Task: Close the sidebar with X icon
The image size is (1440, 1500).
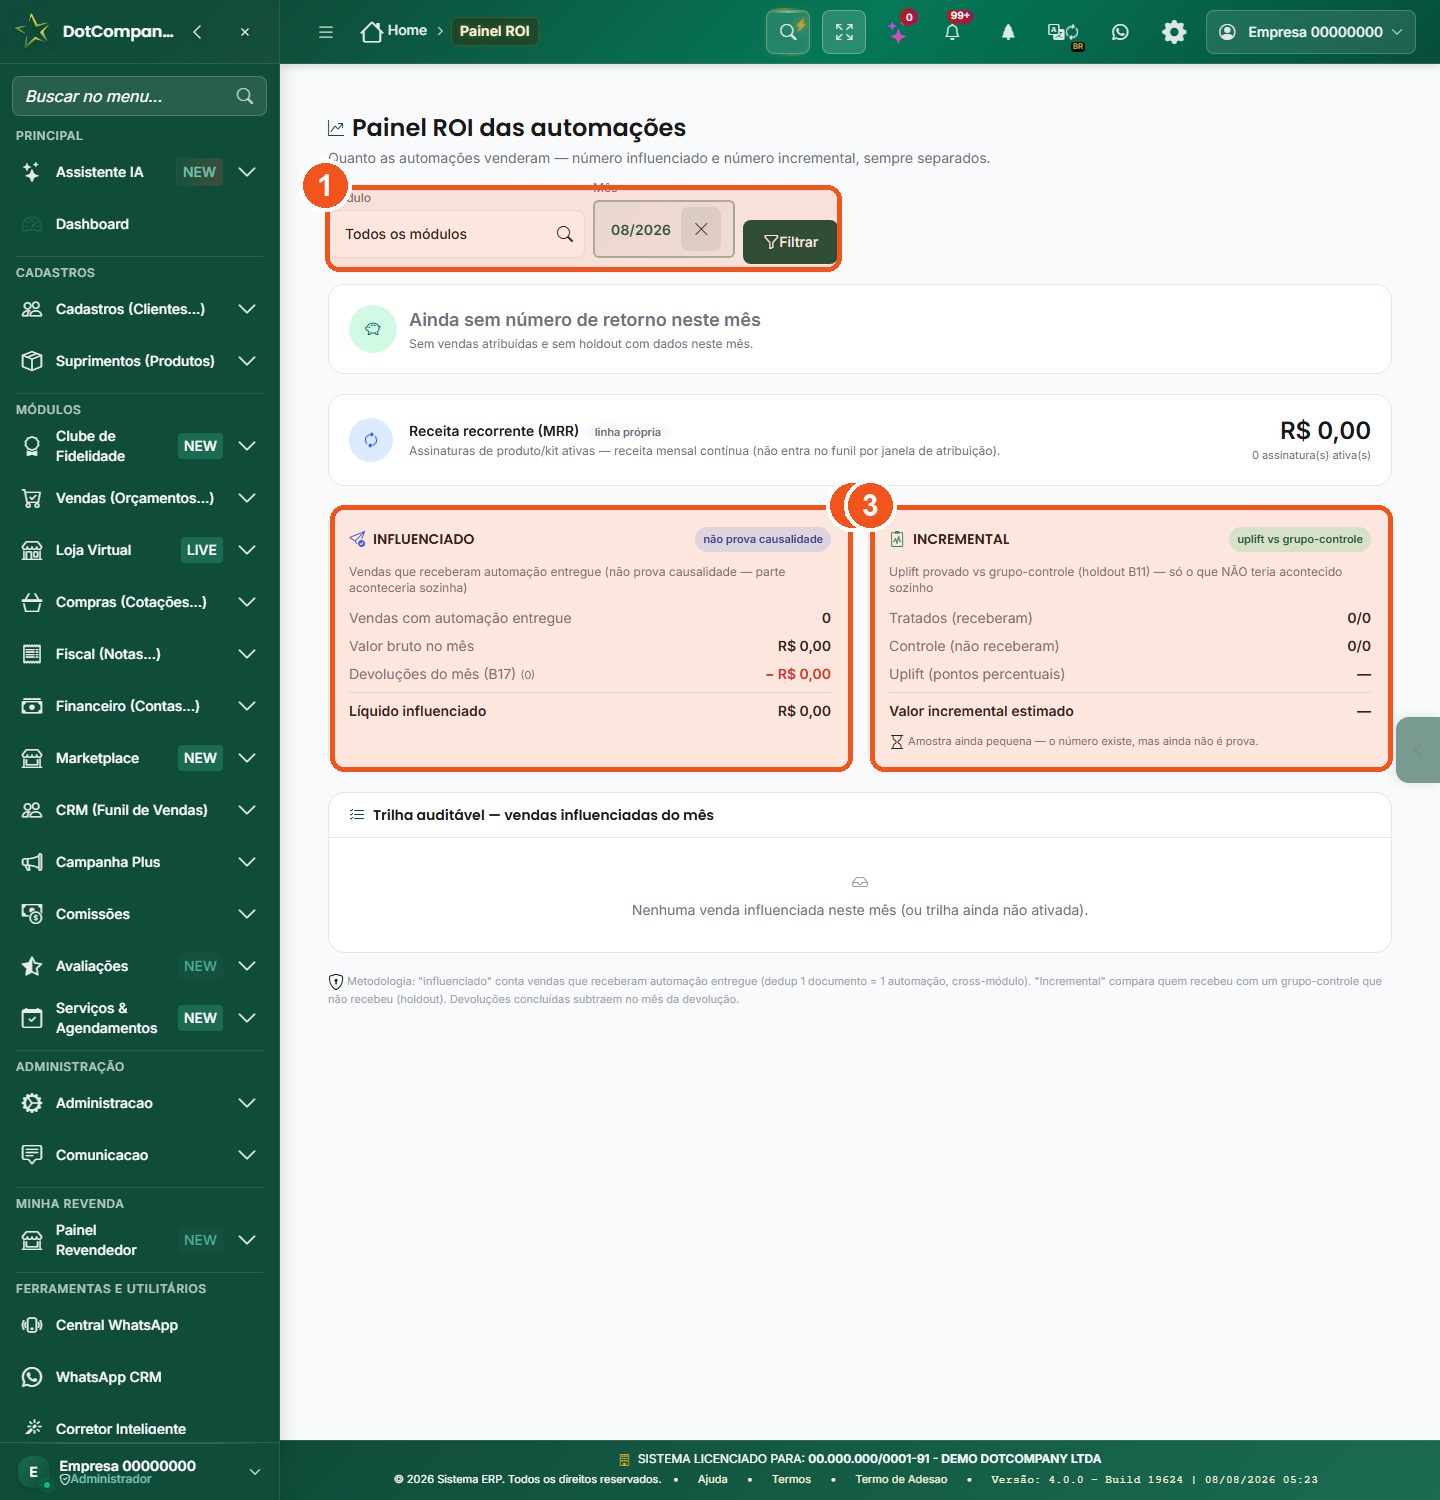Action: (x=245, y=32)
